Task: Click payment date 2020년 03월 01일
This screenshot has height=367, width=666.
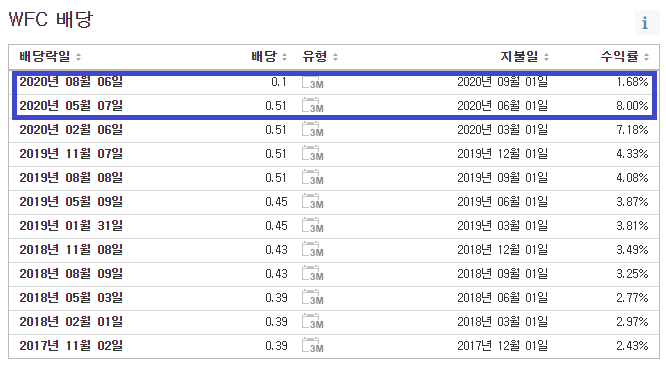Action: coord(502,130)
